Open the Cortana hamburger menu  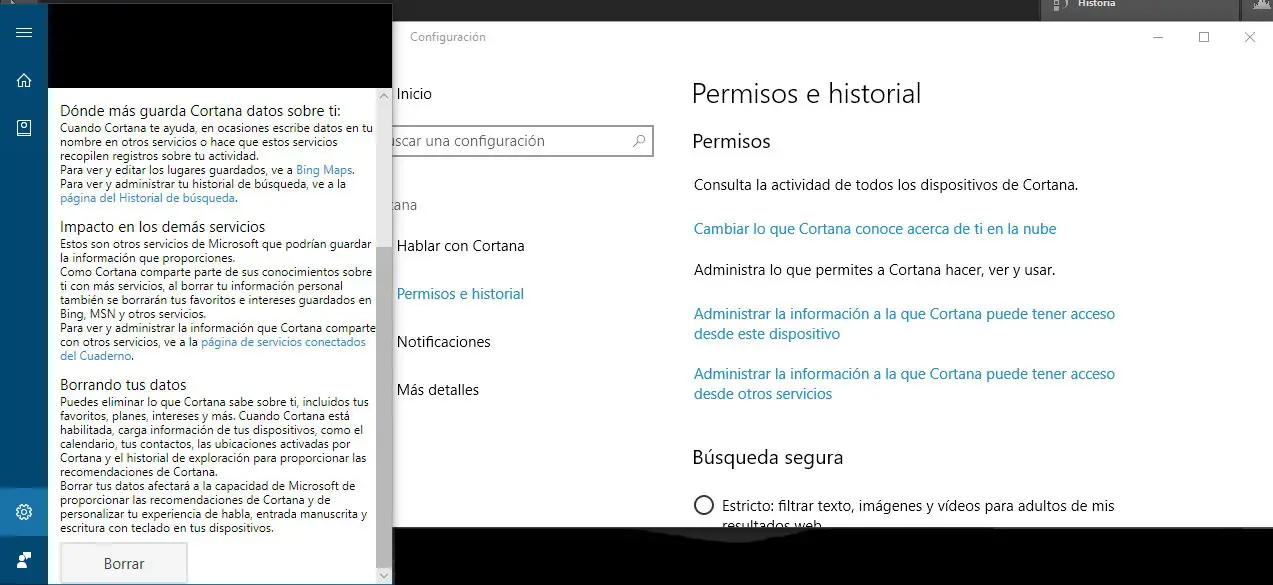[24, 32]
